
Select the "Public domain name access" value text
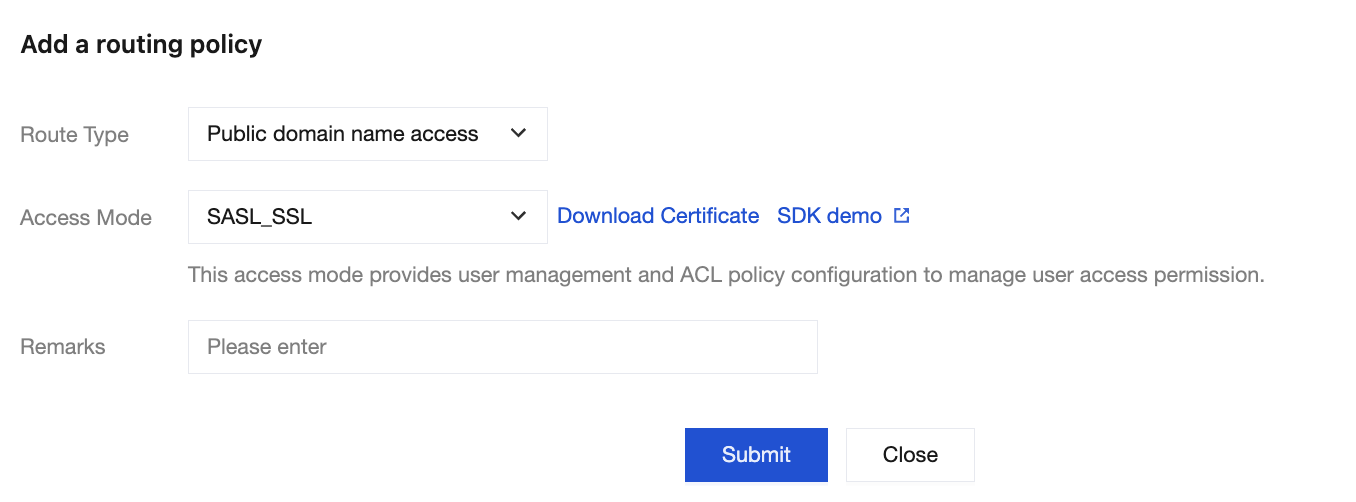pyautogui.click(x=343, y=134)
